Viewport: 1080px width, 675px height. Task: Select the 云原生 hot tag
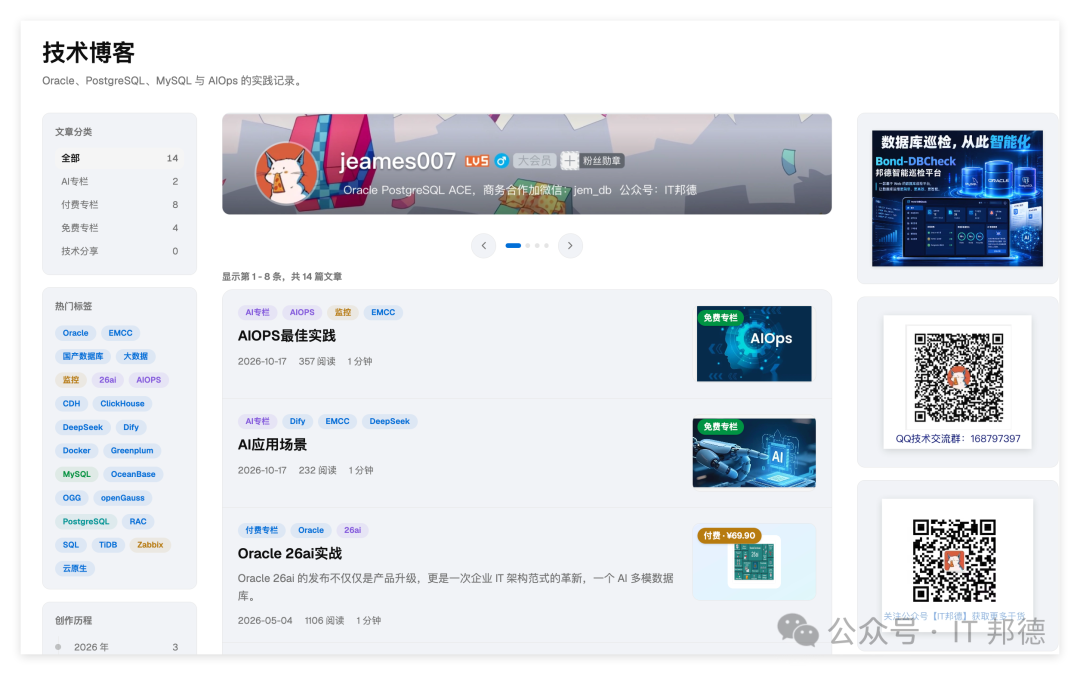click(75, 568)
